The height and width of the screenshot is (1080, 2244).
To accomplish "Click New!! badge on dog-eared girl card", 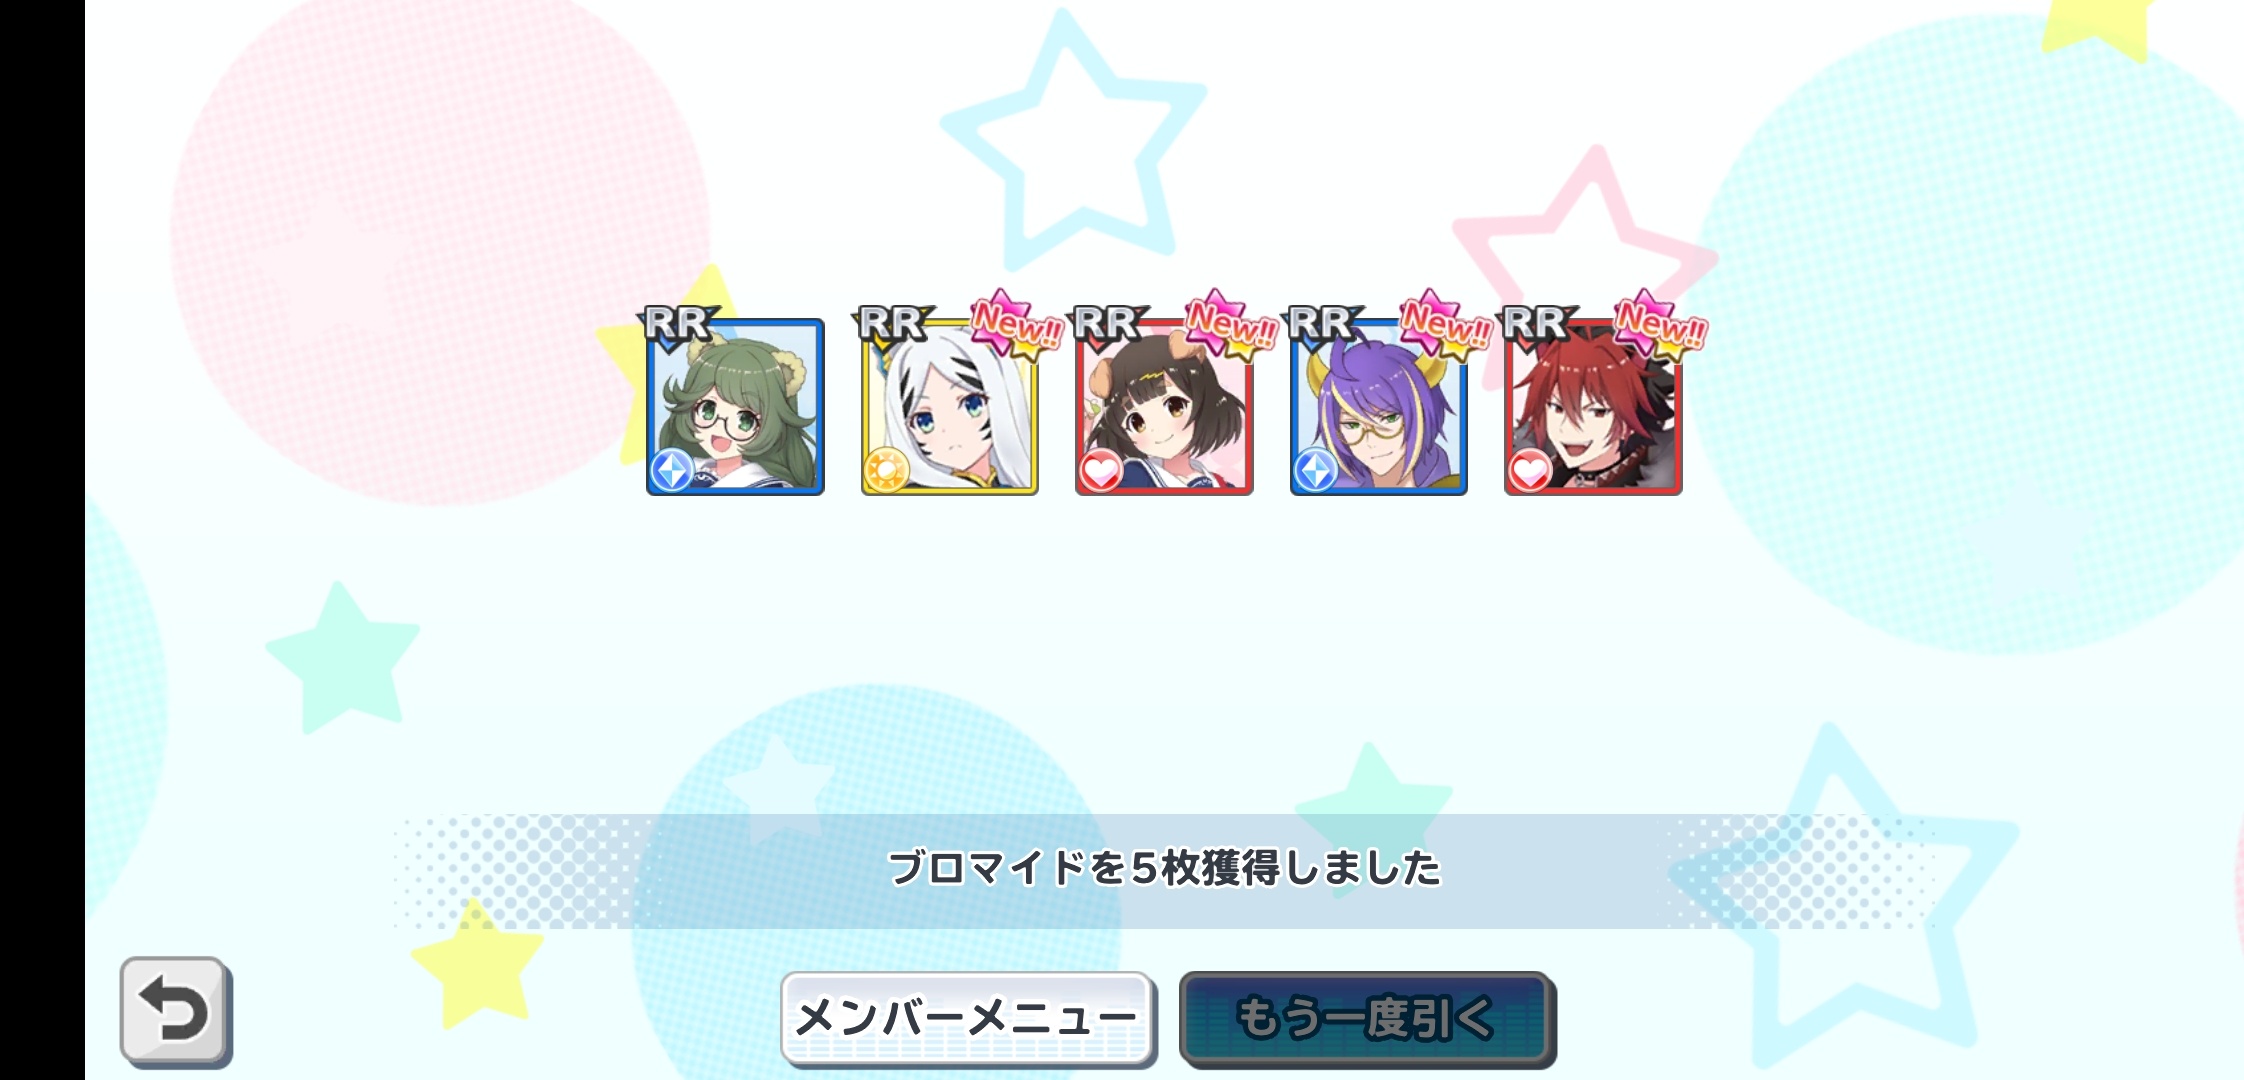I will (1230, 324).
